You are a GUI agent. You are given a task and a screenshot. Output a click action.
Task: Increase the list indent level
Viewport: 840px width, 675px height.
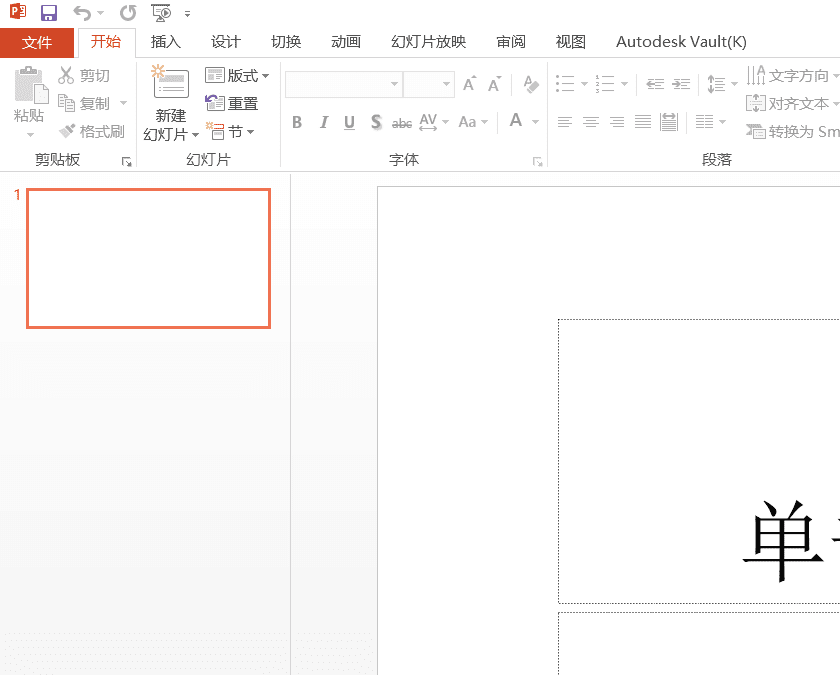(x=681, y=84)
